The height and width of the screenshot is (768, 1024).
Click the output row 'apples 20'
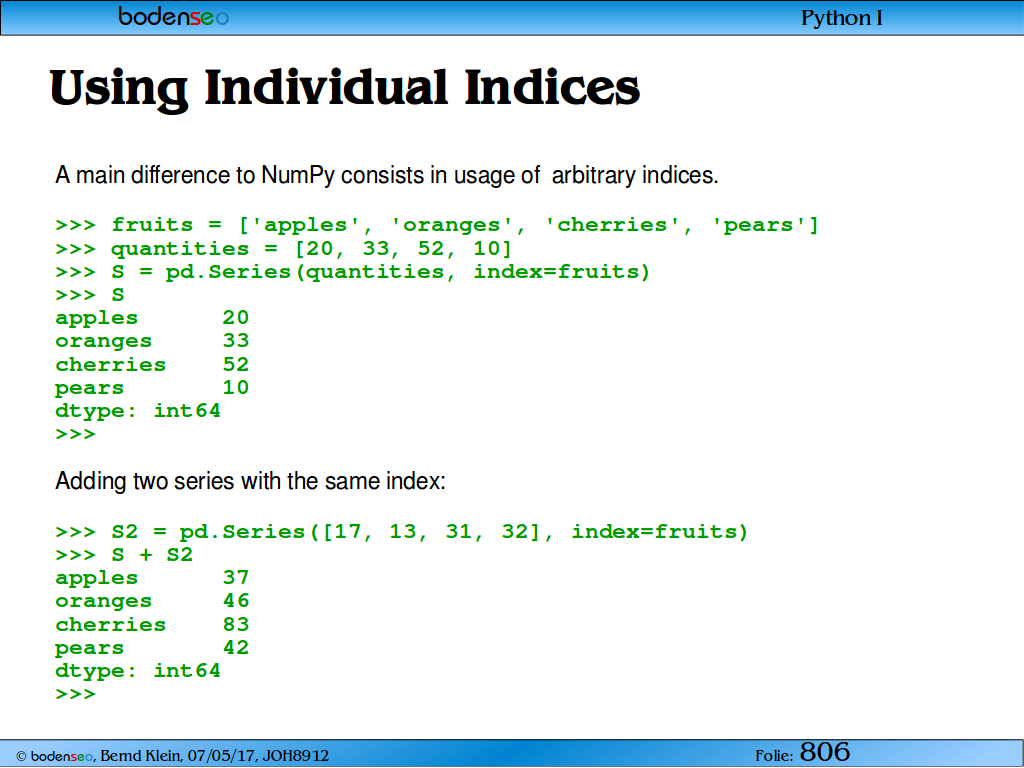[x=152, y=318]
